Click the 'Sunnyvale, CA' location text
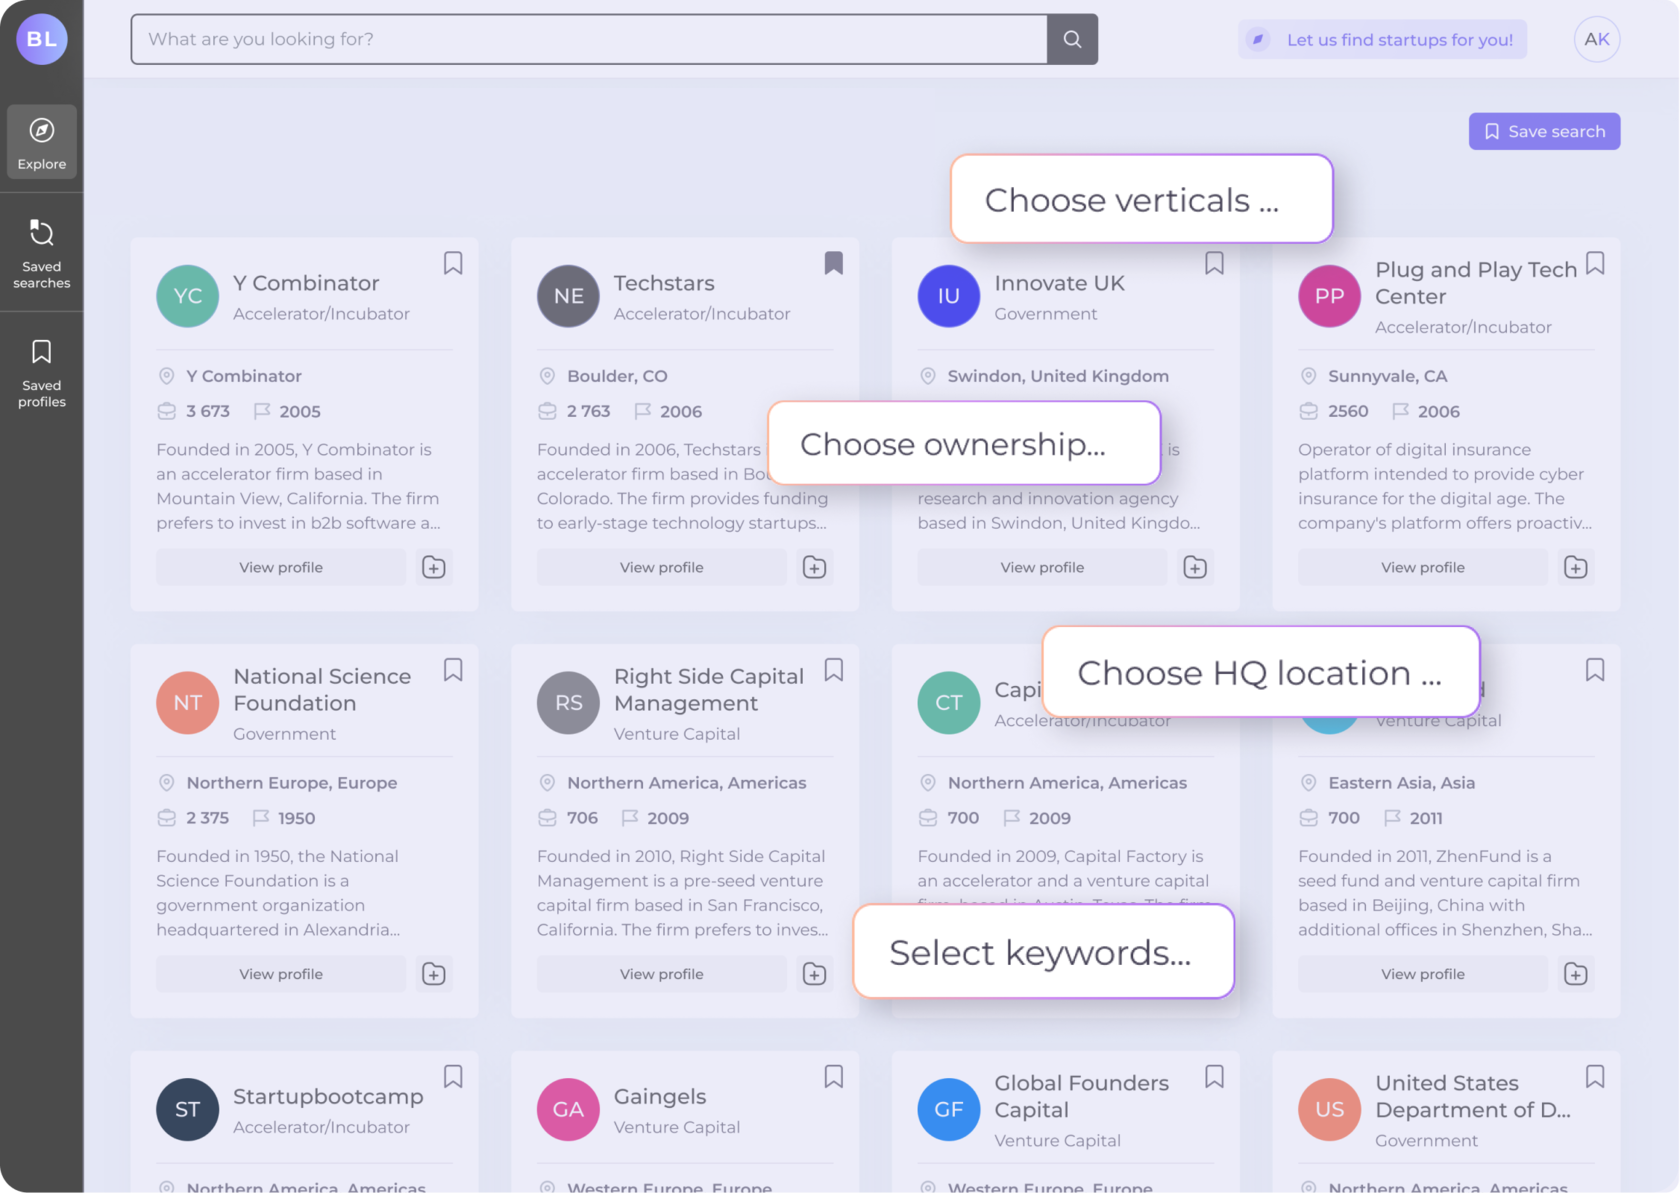Viewport: 1680px width, 1193px height. (x=1388, y=376)
